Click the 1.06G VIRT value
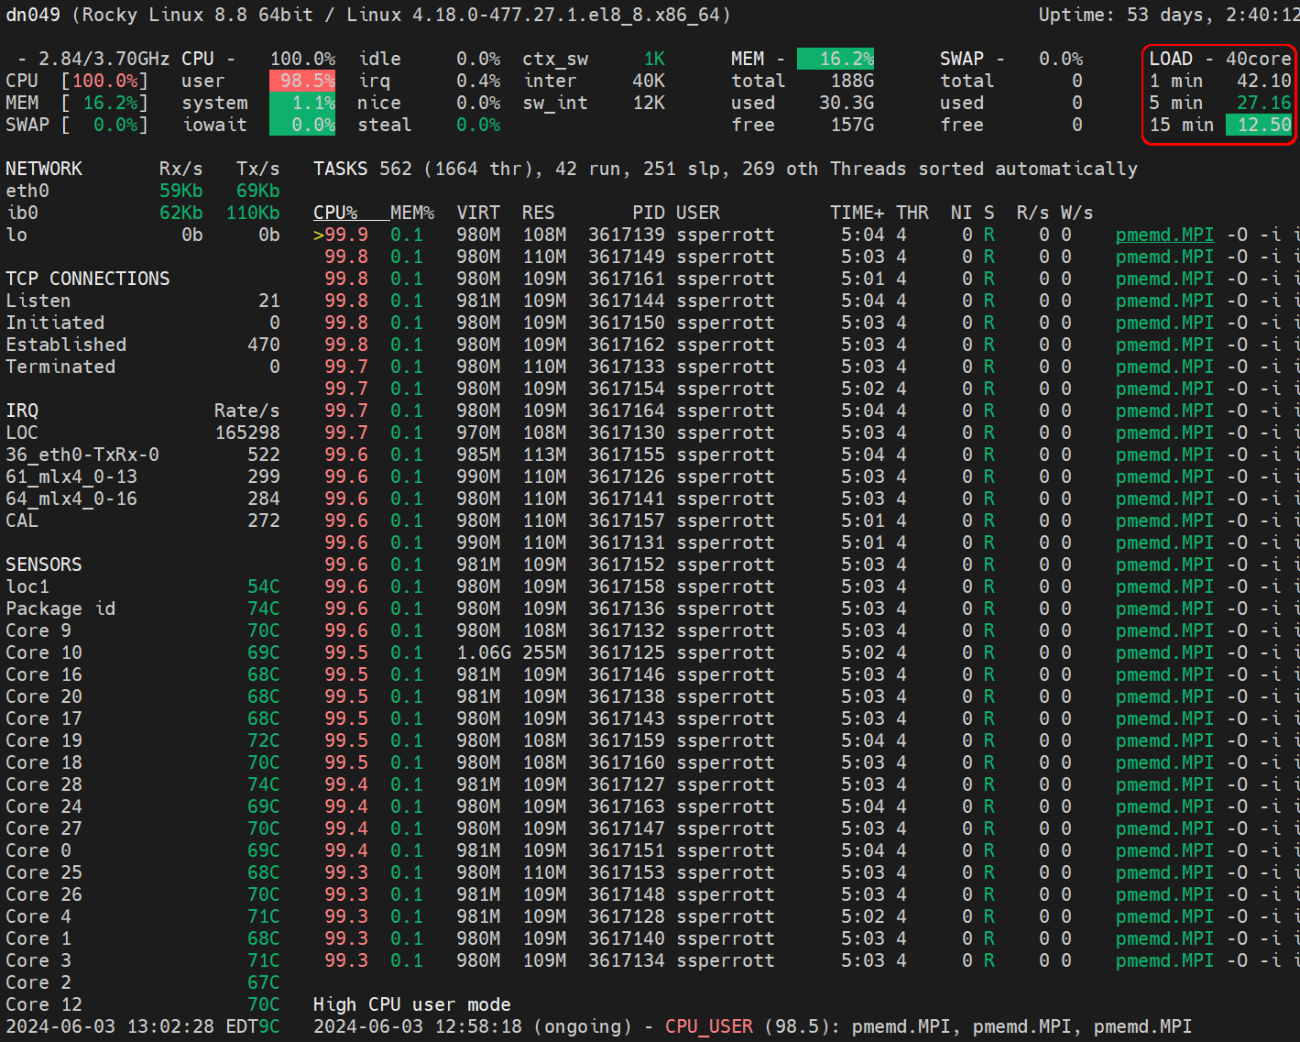 483,653
